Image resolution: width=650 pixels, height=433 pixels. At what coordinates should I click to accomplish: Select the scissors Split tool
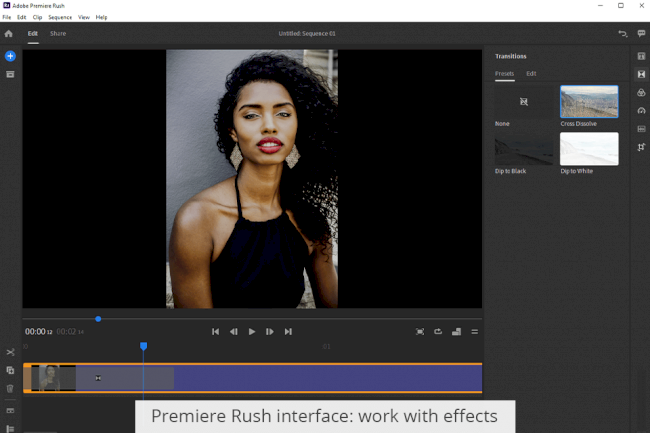click(x=10, y=352)
